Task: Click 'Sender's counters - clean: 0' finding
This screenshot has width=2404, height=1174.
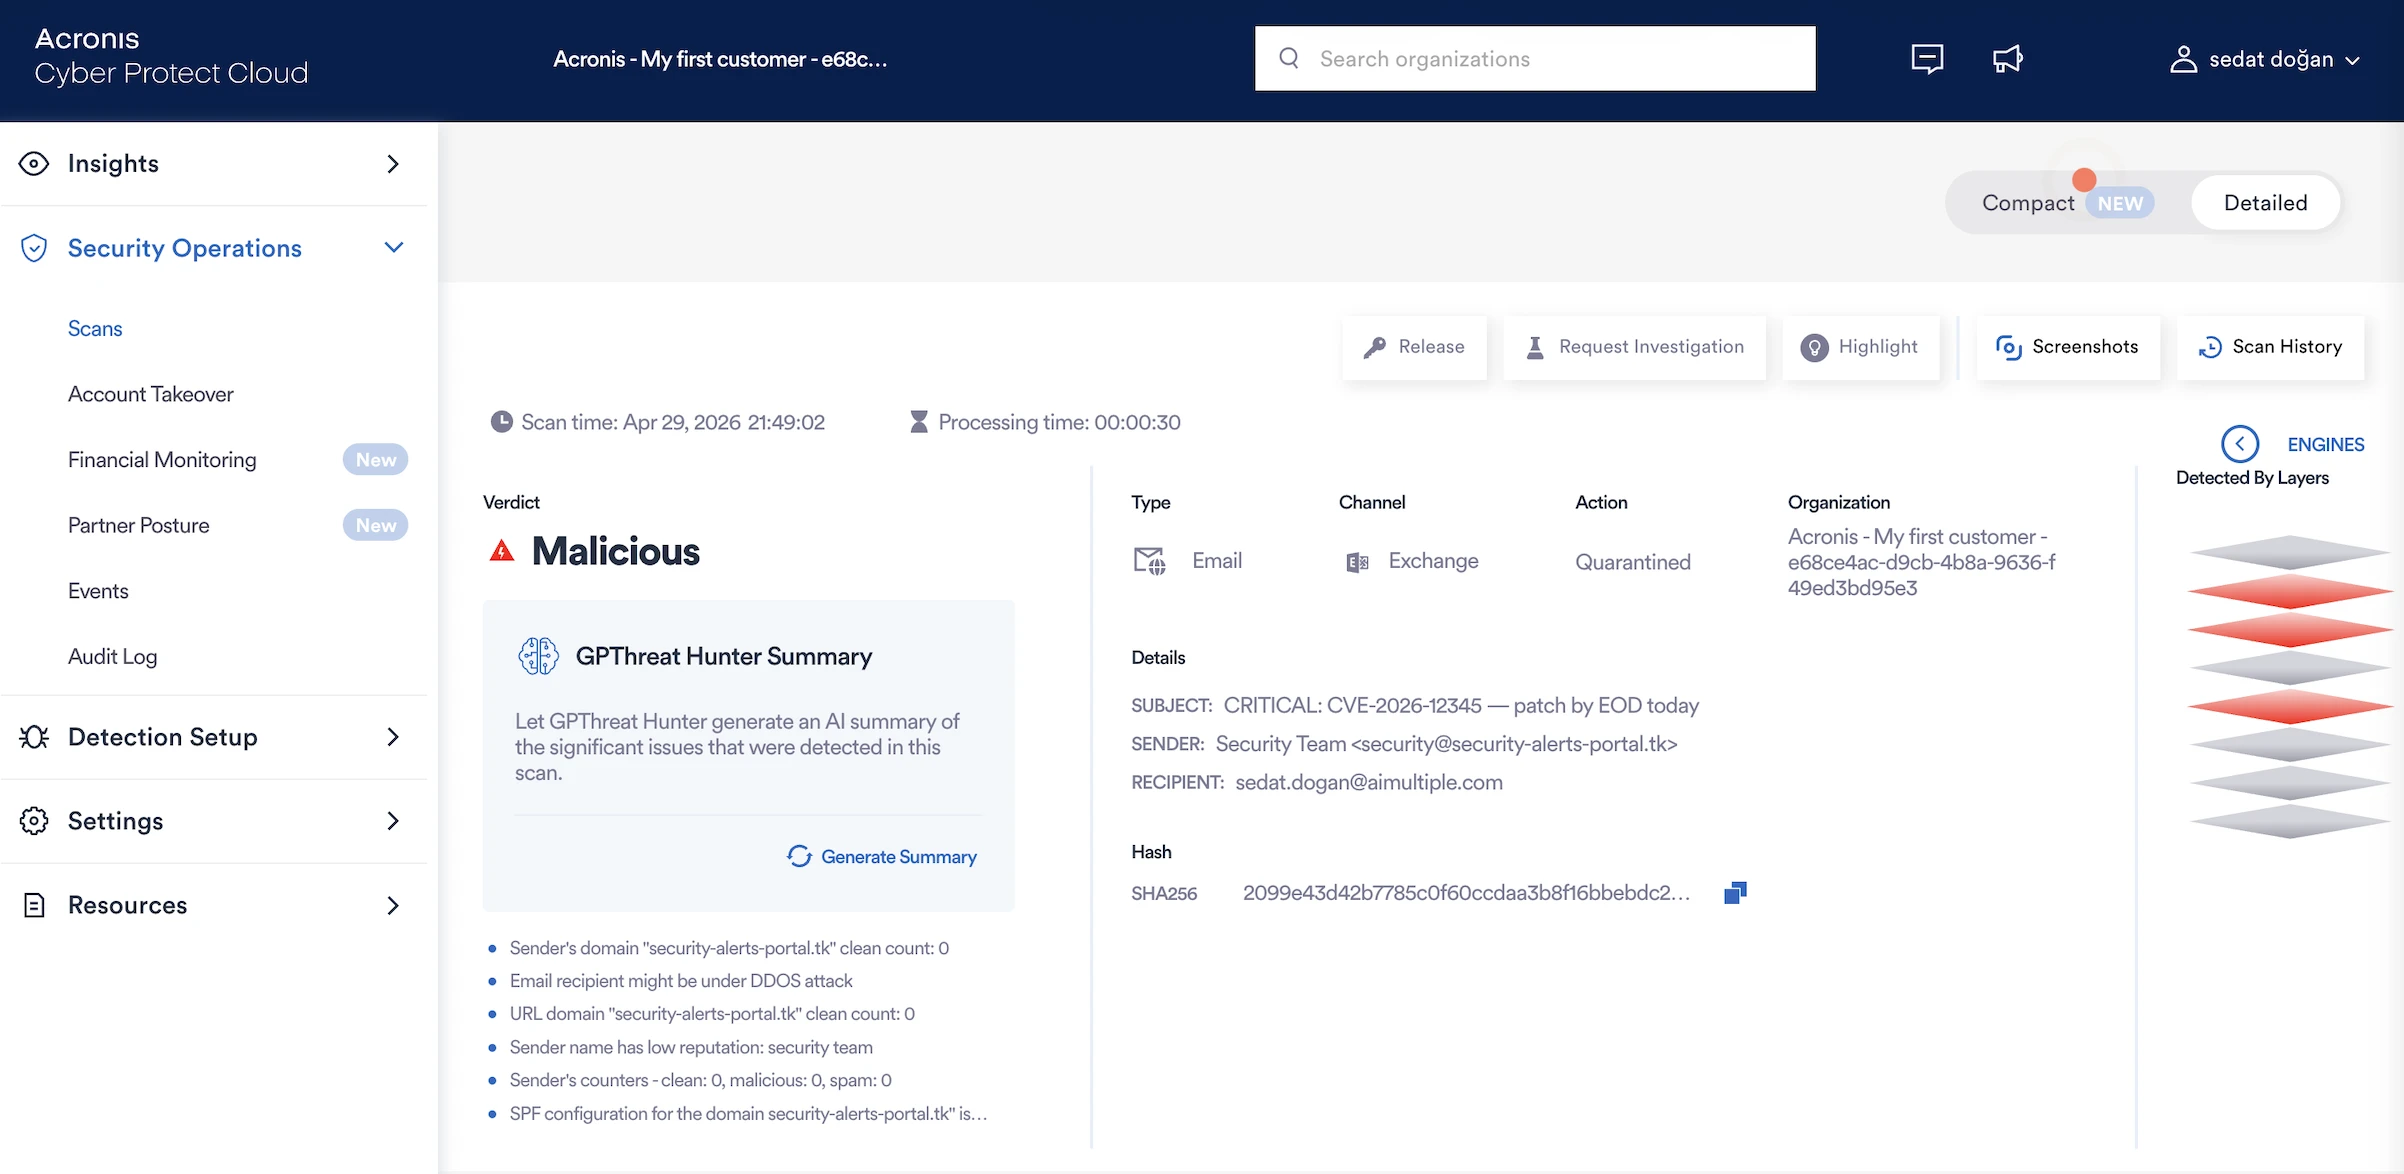Action: (x=700, y=1080)
